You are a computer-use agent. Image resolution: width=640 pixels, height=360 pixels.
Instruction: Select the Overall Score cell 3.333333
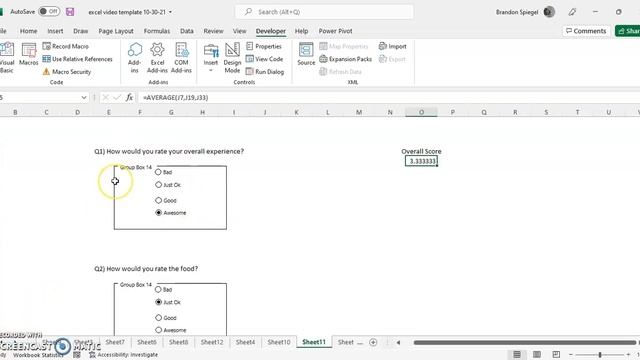pyautogui.click(x=421, y=161)
